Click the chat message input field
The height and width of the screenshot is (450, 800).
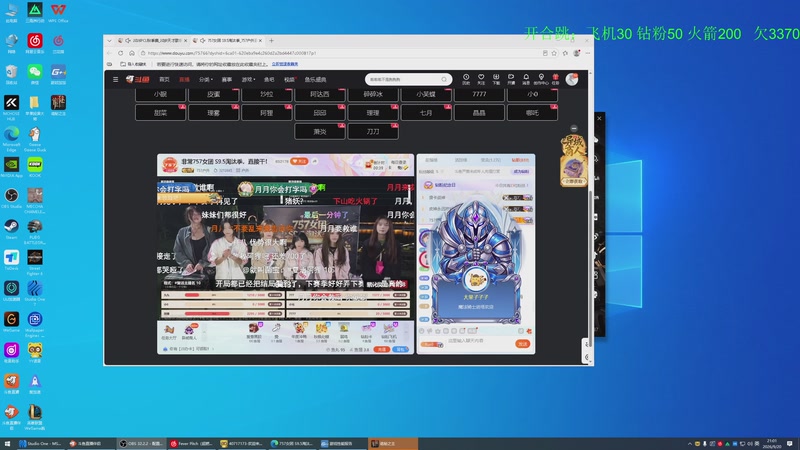pyautogui.click(x=479, y=341)
